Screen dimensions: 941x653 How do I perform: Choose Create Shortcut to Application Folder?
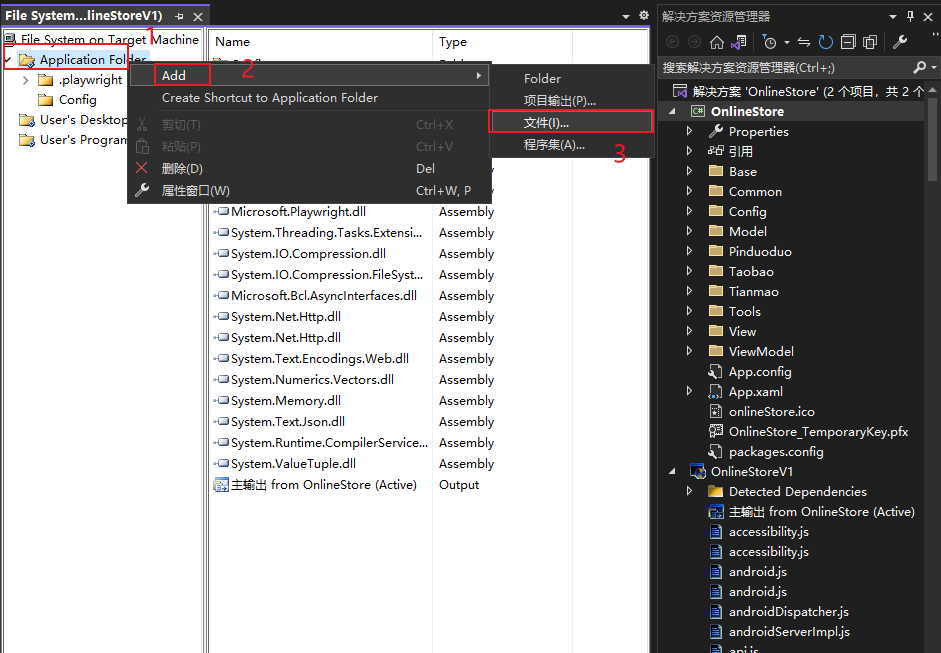tap(270, 98)
